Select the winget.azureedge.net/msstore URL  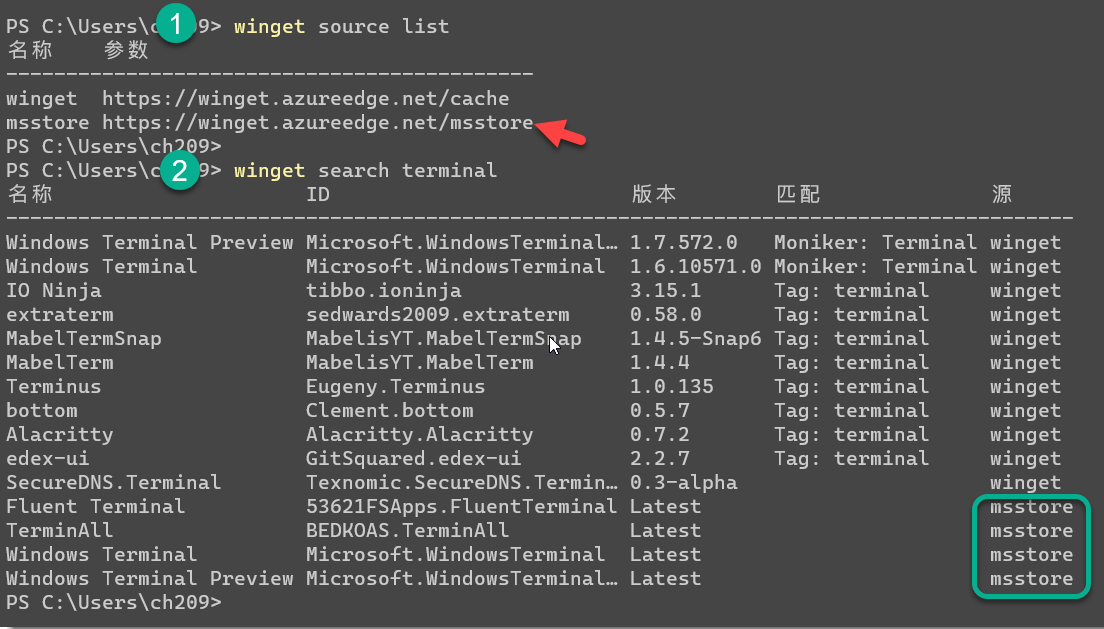click(x=318, y=123)
